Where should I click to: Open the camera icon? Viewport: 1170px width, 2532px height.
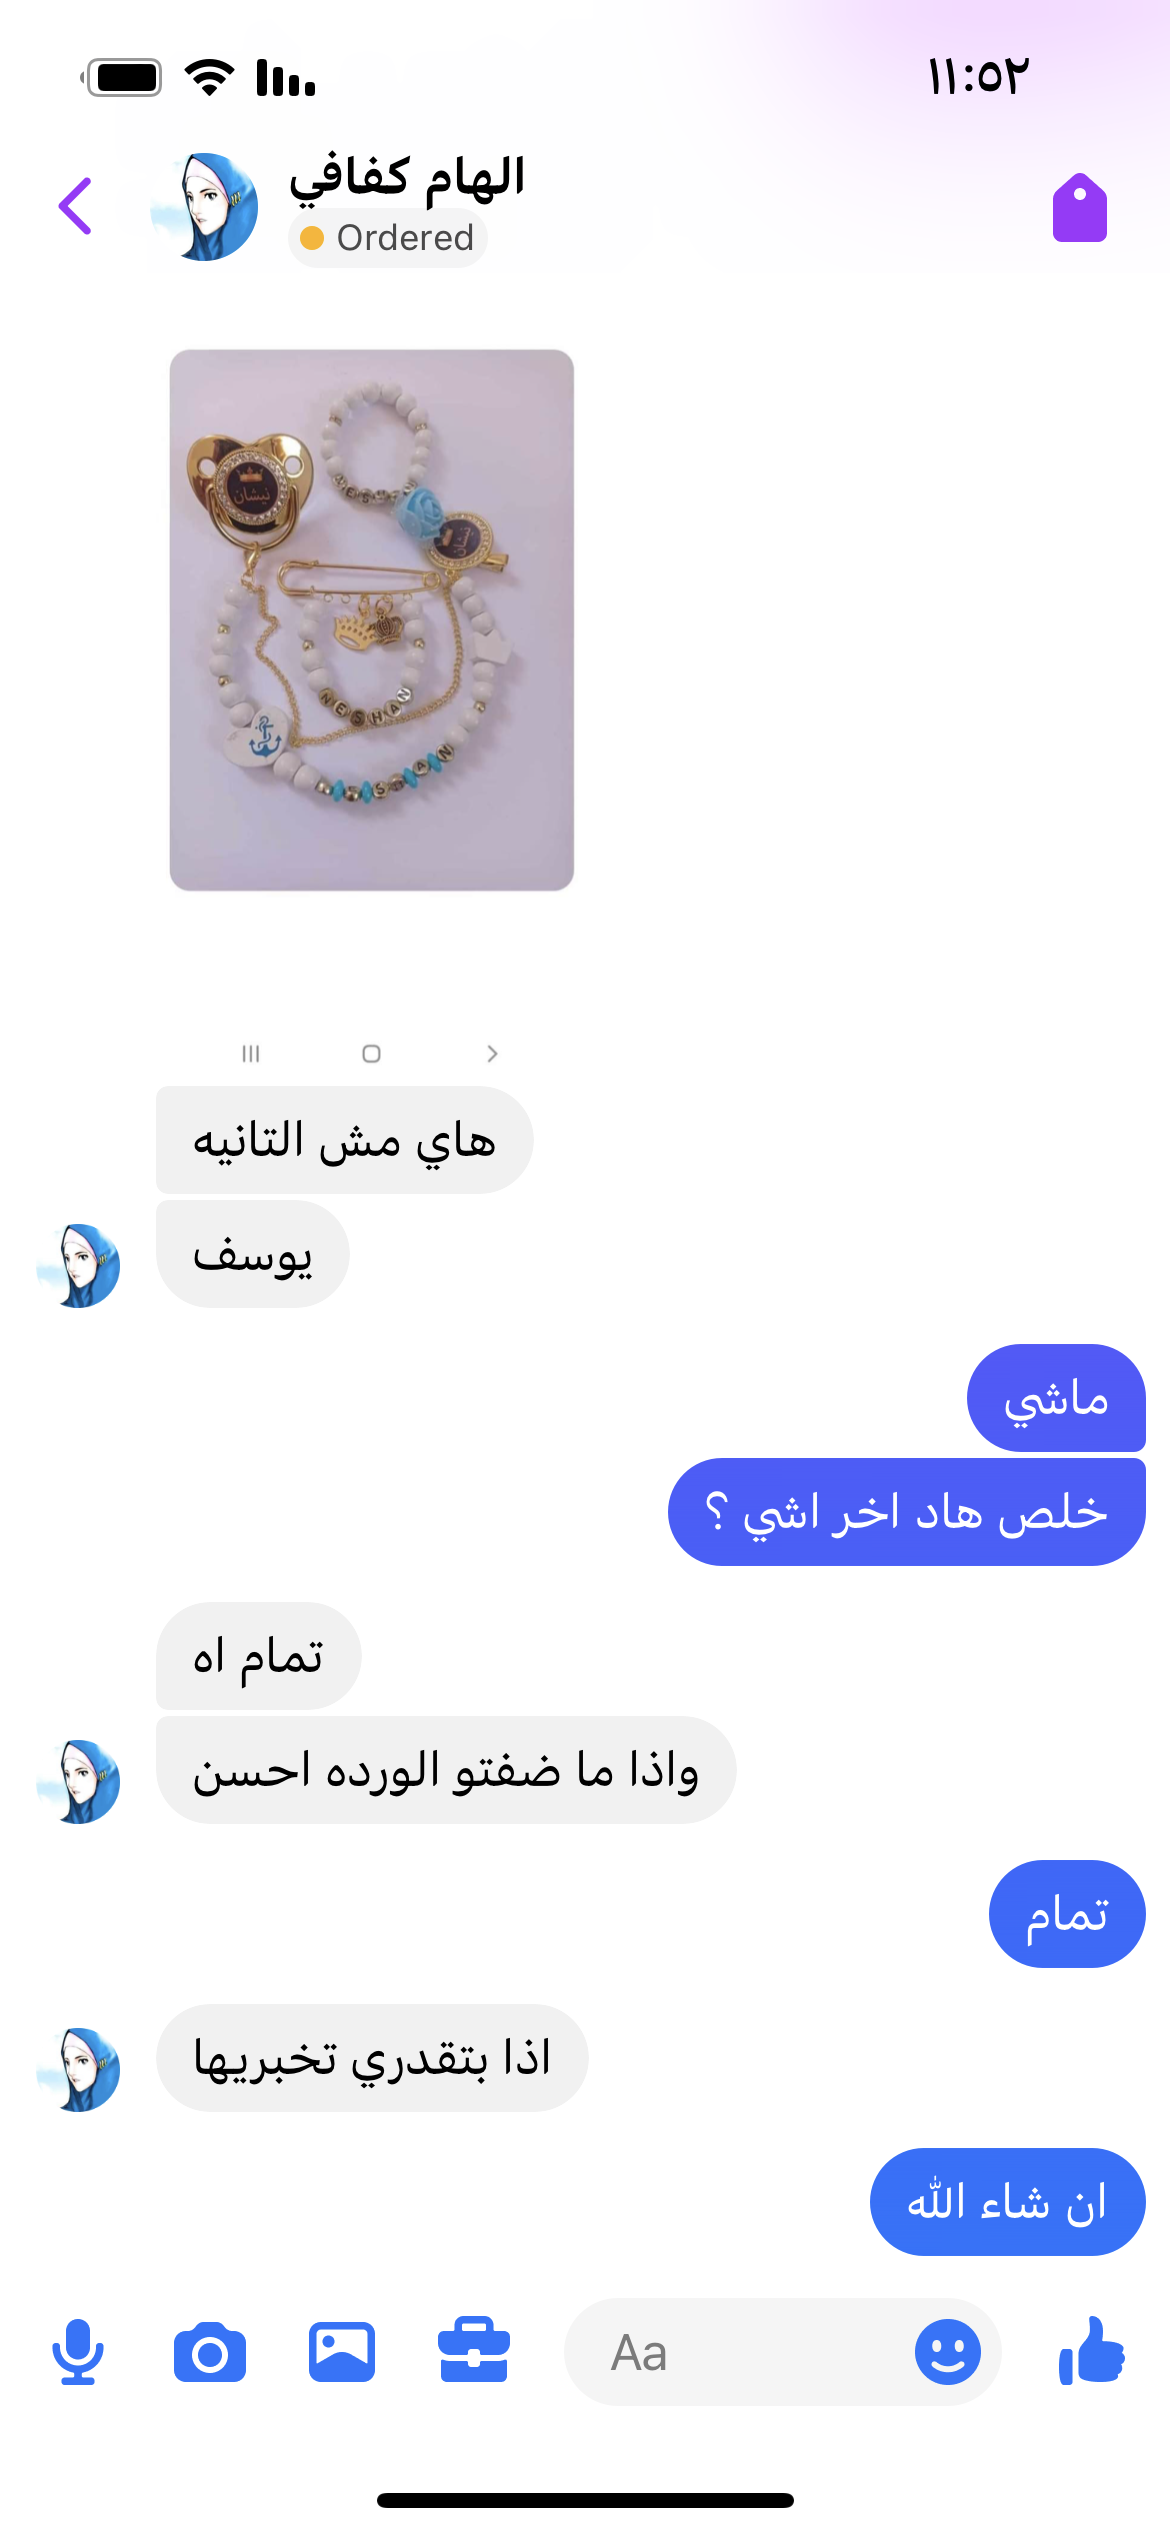tap(210, 2353)
